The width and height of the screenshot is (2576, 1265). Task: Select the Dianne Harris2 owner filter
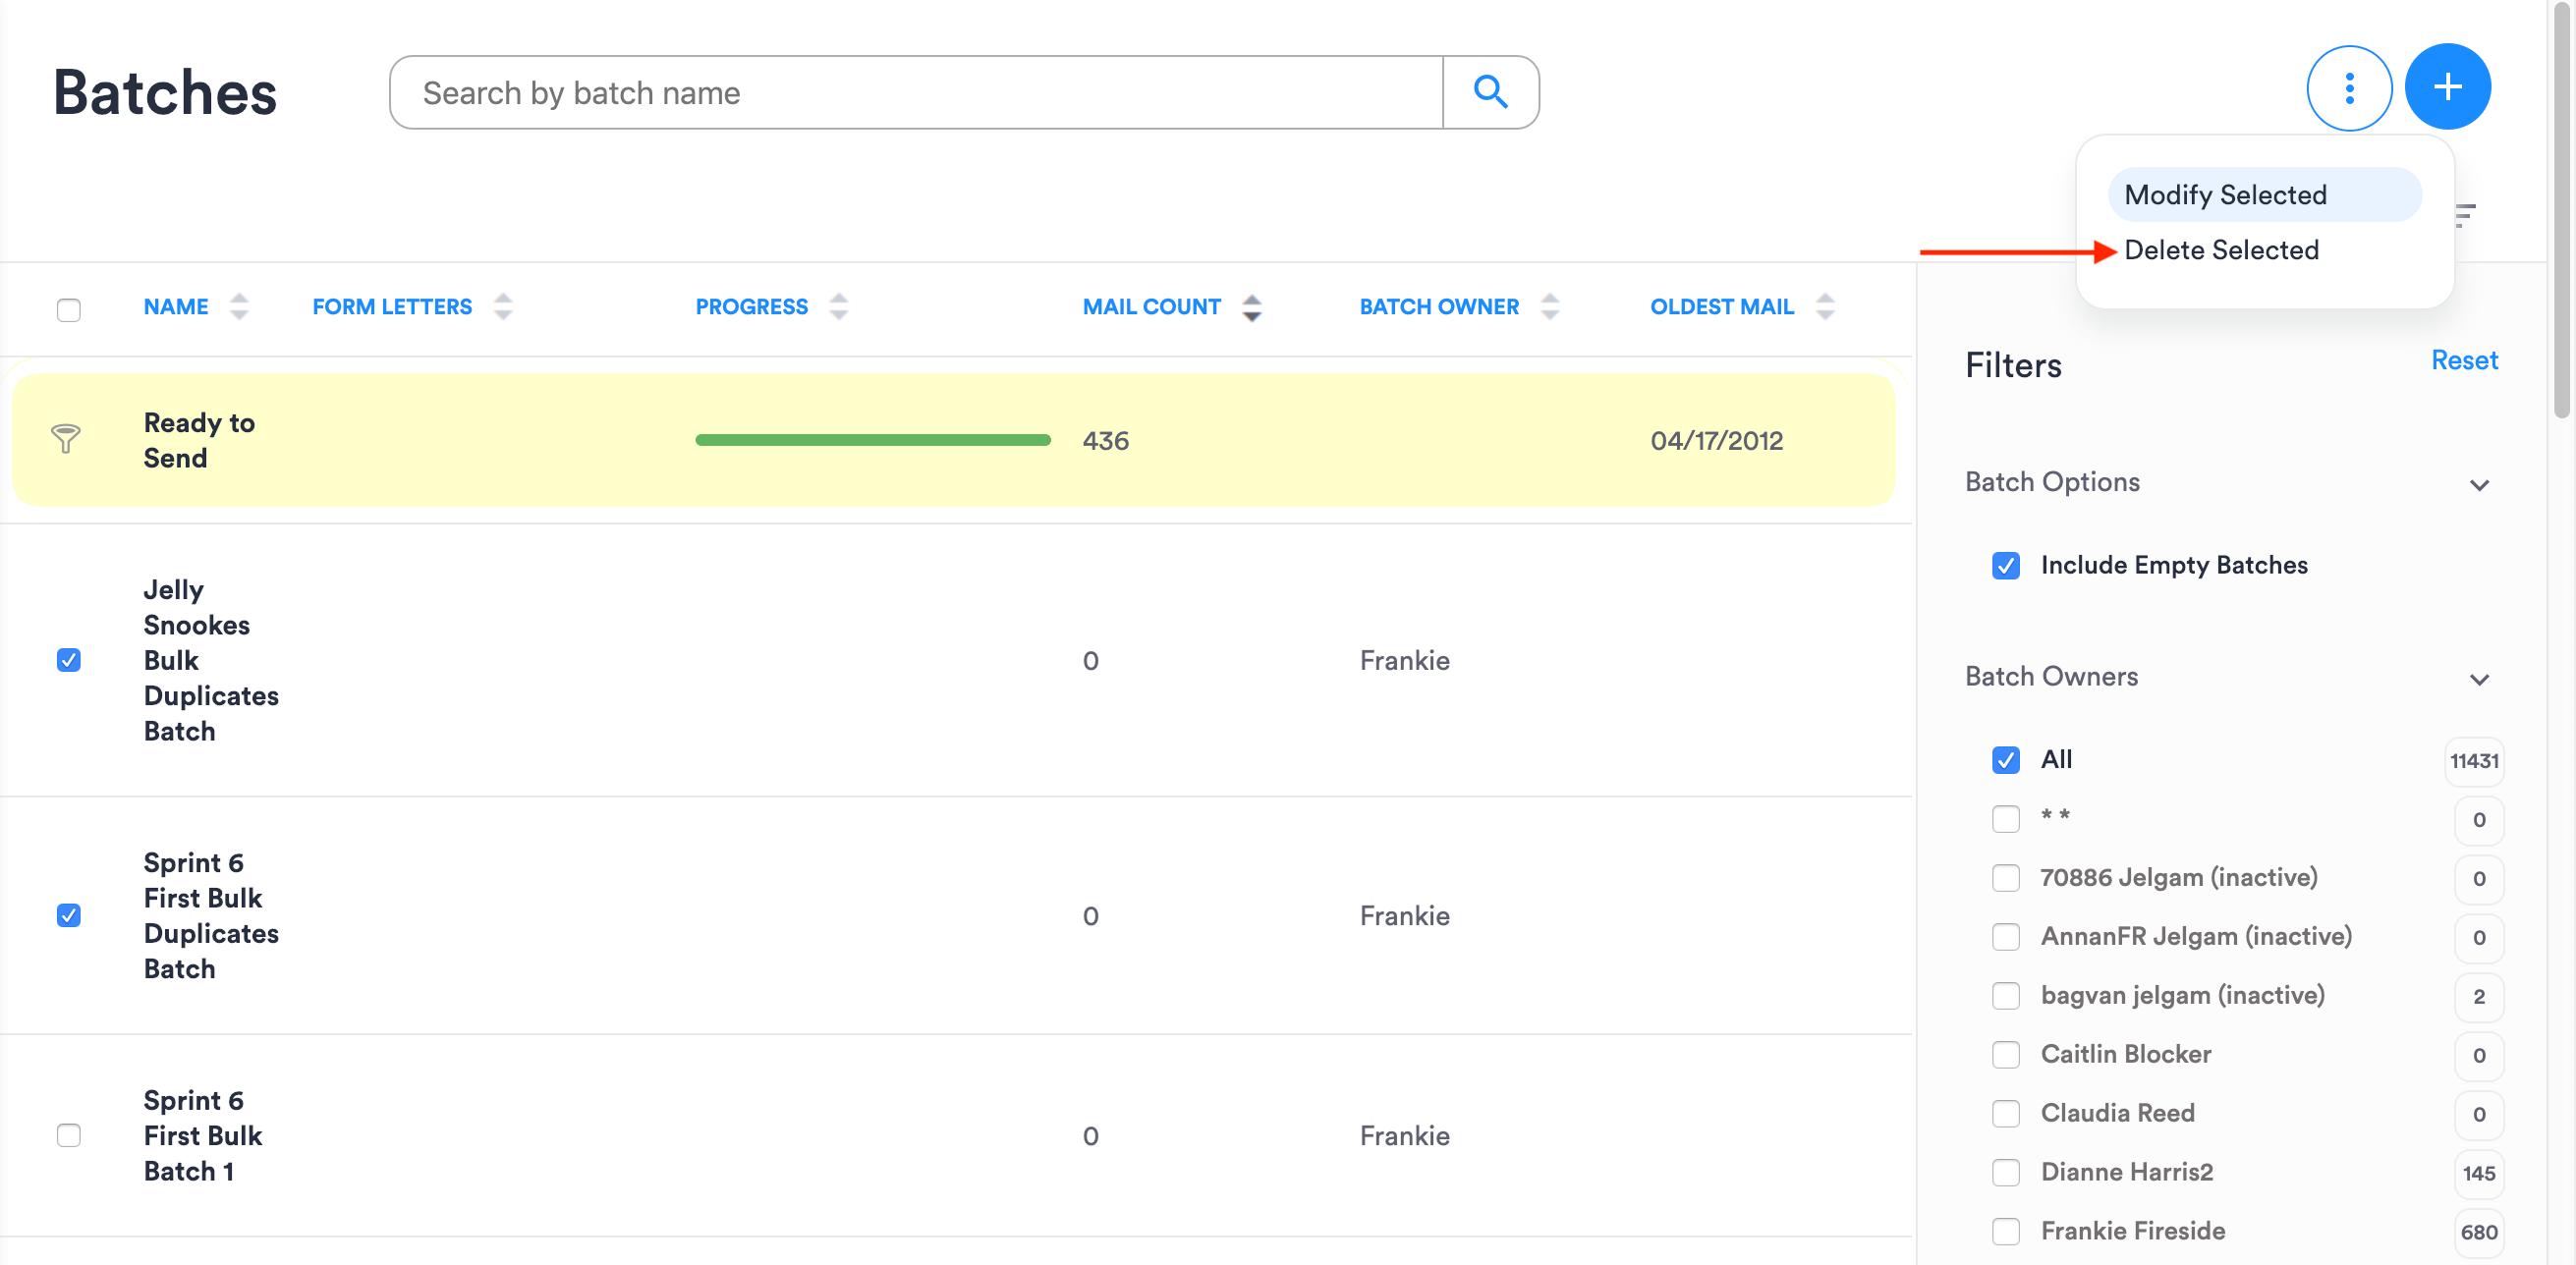coord(2005,1172)
